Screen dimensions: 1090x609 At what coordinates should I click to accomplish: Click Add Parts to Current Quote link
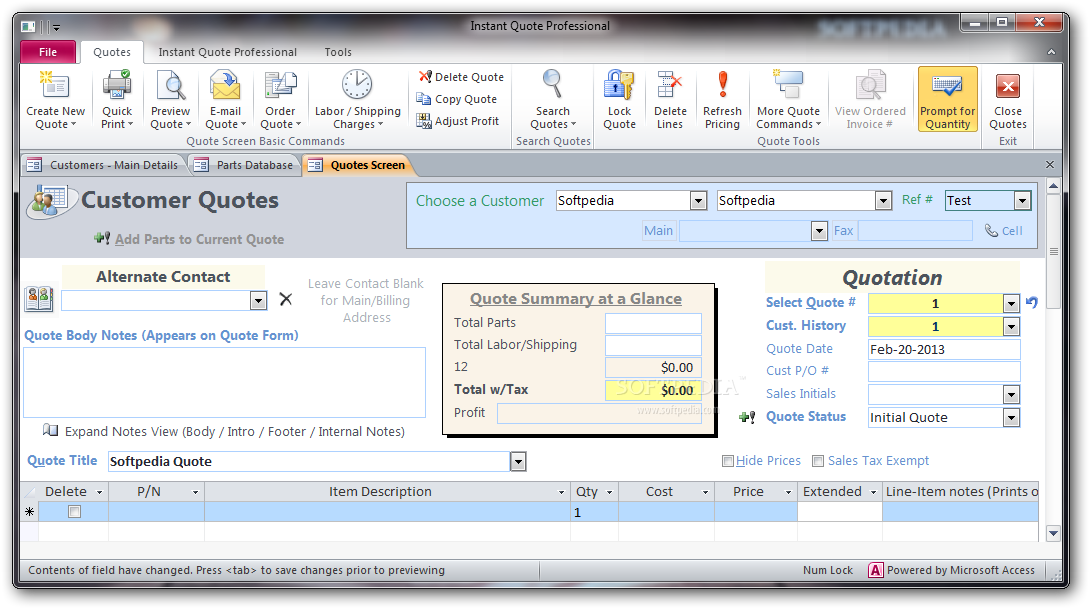click(200, 239)
